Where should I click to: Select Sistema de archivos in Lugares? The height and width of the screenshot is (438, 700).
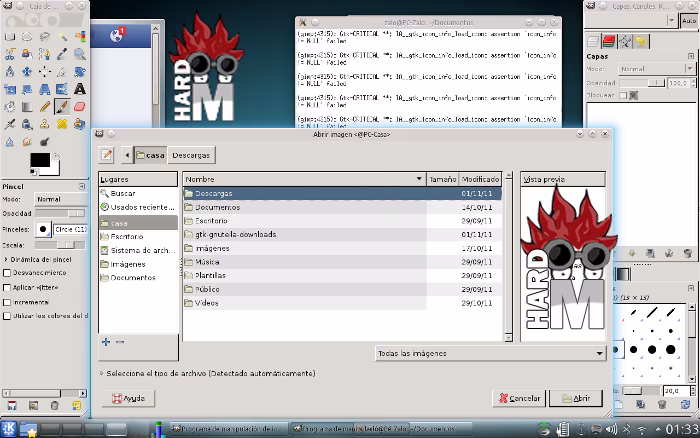coord(138,250)
